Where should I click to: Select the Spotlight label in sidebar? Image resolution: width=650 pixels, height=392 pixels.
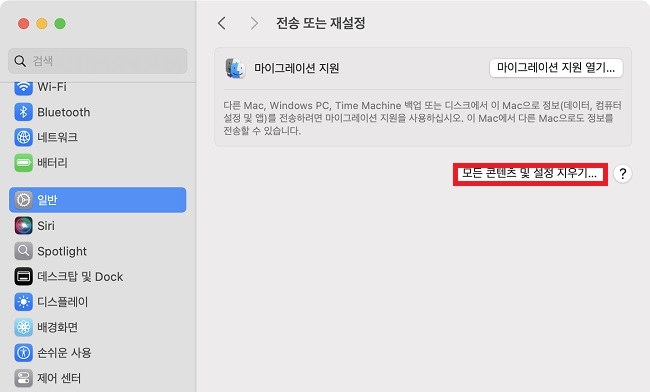click(62, 251)
